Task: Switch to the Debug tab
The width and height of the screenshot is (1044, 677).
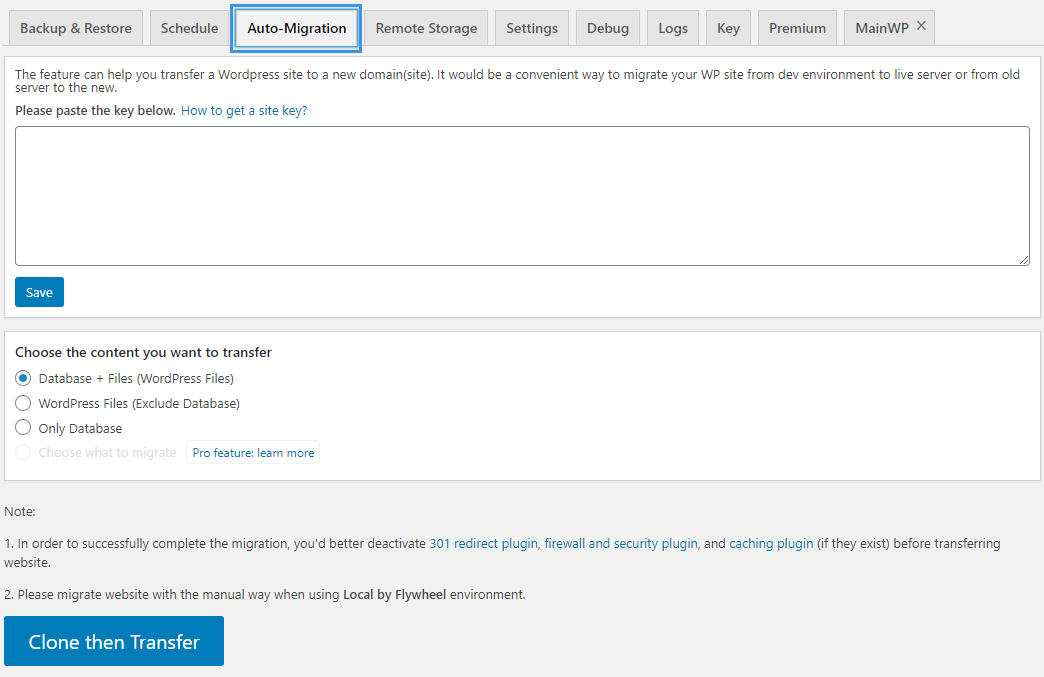Action: (608, 28)
